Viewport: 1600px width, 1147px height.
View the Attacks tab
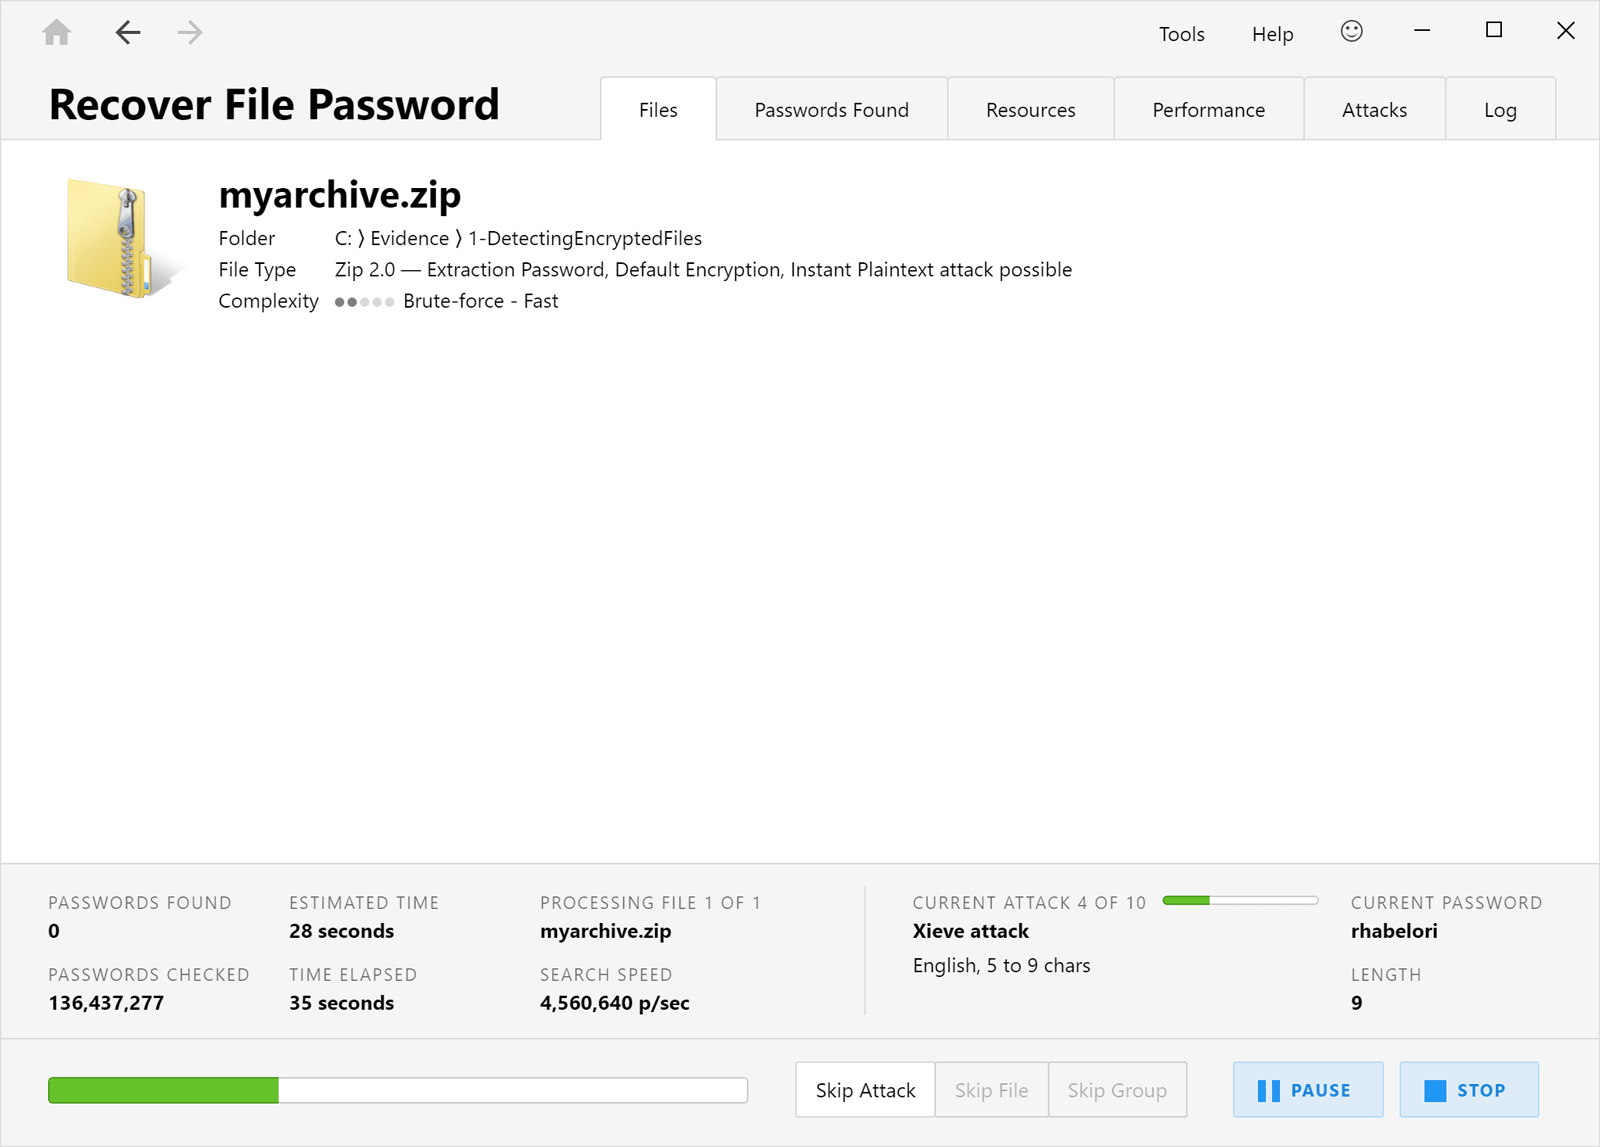pos(1374,110)
